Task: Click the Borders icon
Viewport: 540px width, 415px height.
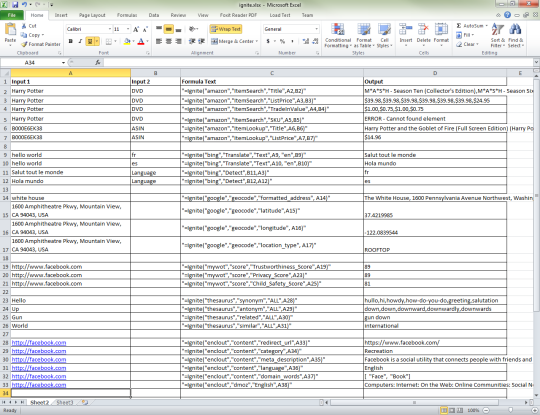Action: click(109, 41)
